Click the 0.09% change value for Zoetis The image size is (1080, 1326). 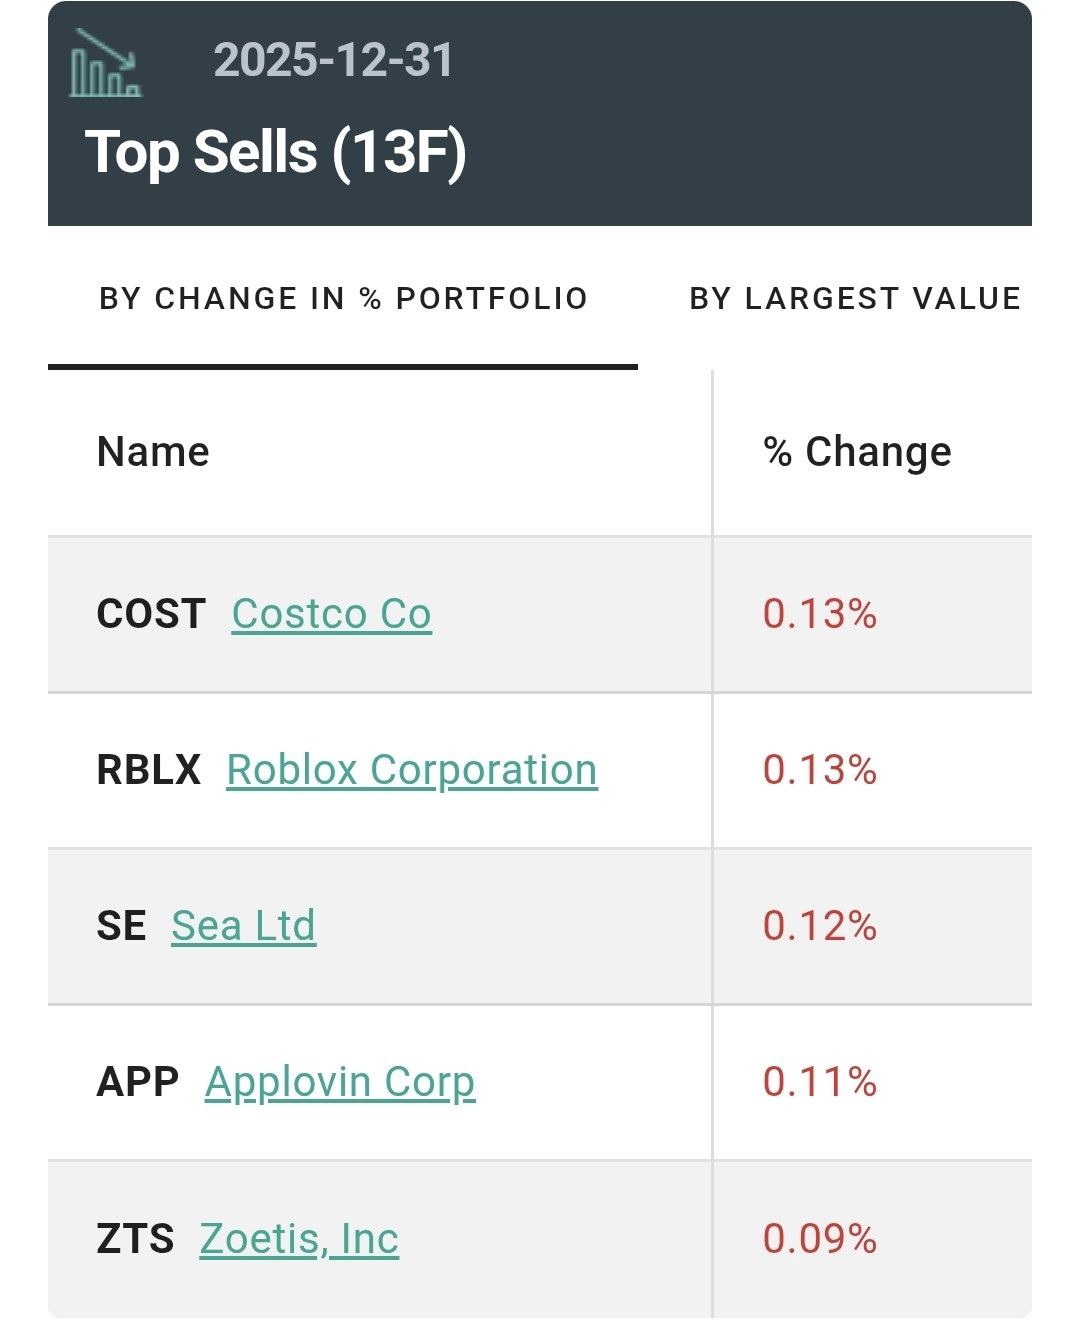click(x=819, y=1239)
